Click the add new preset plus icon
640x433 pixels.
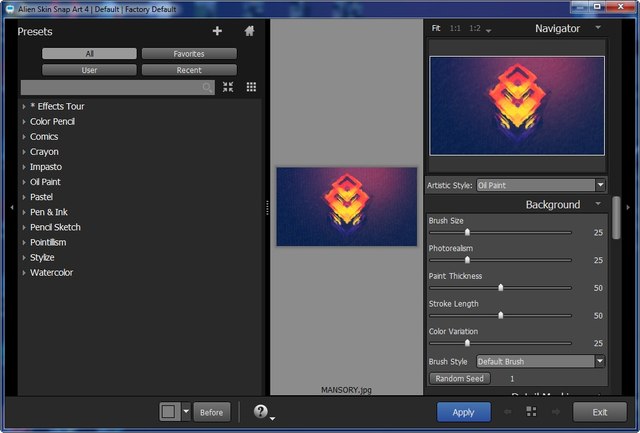pos(218,31)
